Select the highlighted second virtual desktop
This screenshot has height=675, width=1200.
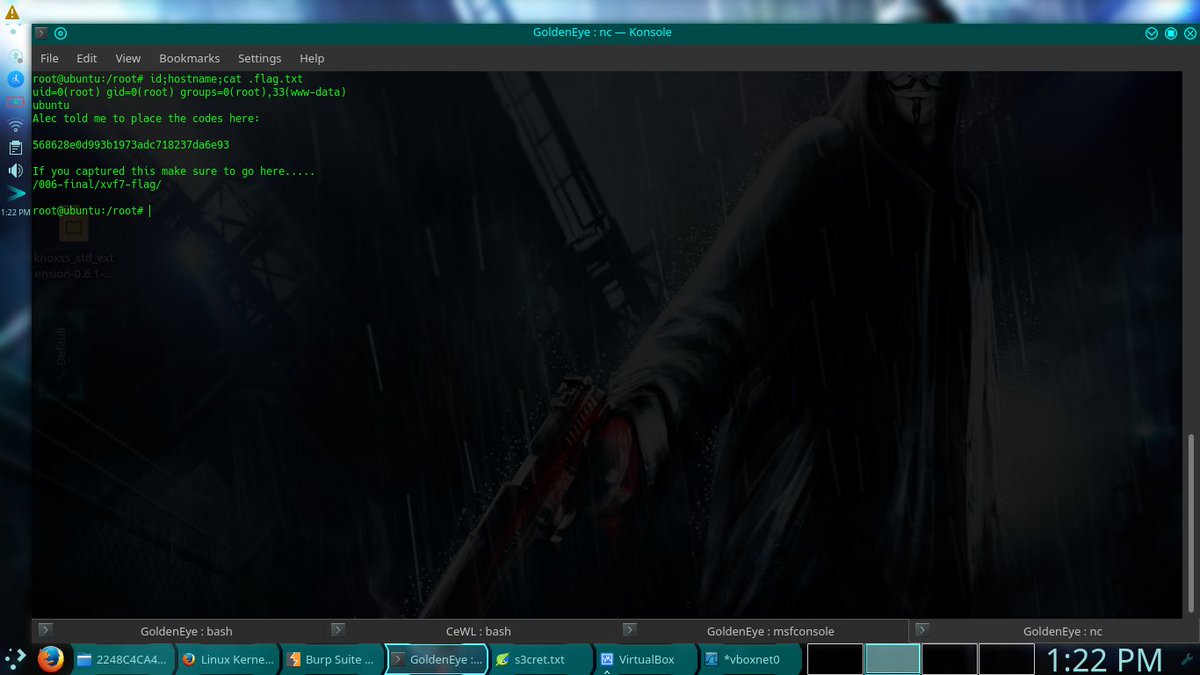click(x=892, y=659)
